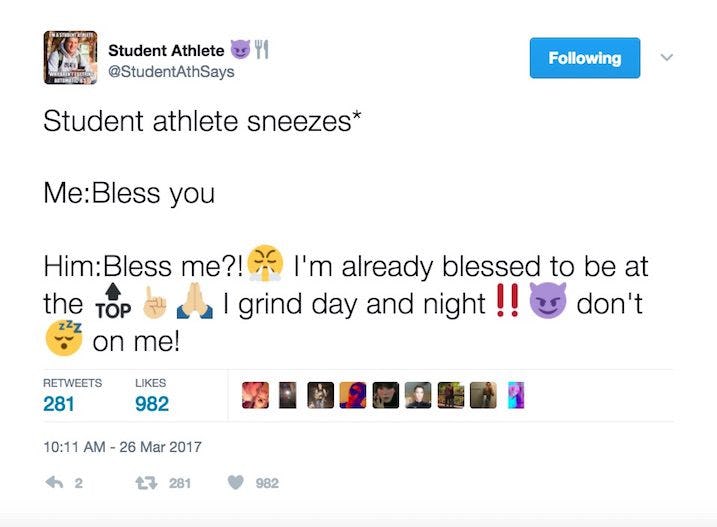Open the last purple-cyan liker avatar

tap(515, 396)
